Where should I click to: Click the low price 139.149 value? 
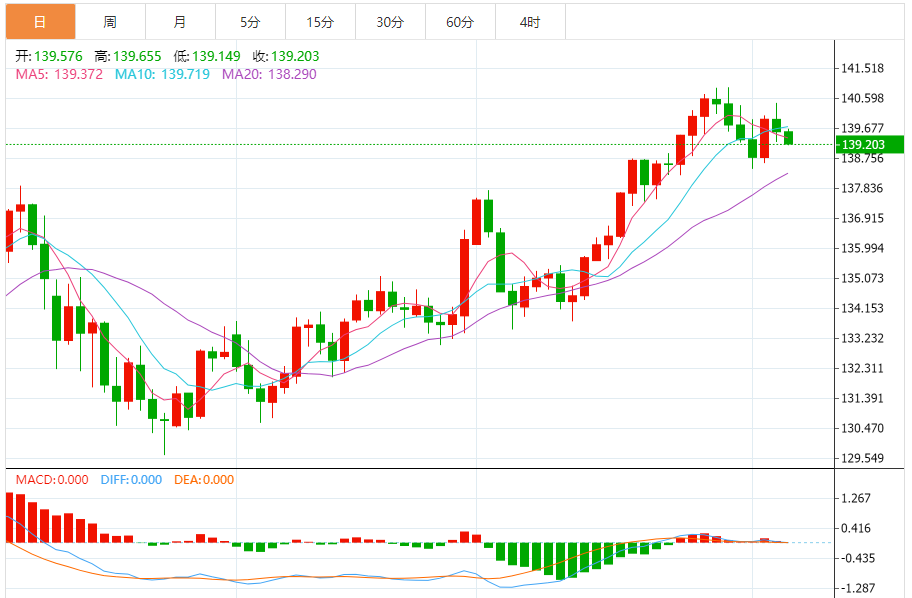tap(216, 56)
